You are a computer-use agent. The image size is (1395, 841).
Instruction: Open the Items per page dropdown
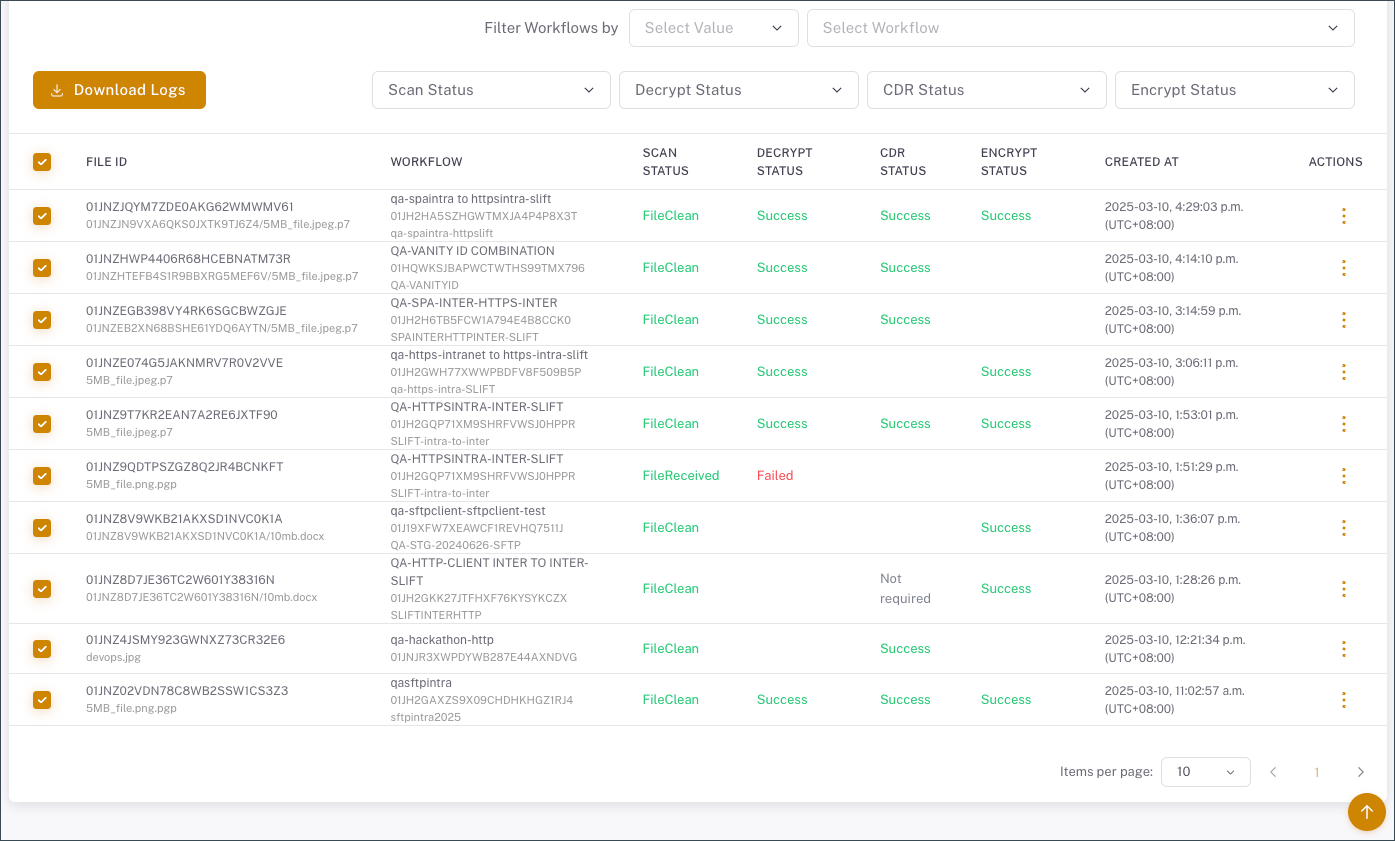point(1205,772)
